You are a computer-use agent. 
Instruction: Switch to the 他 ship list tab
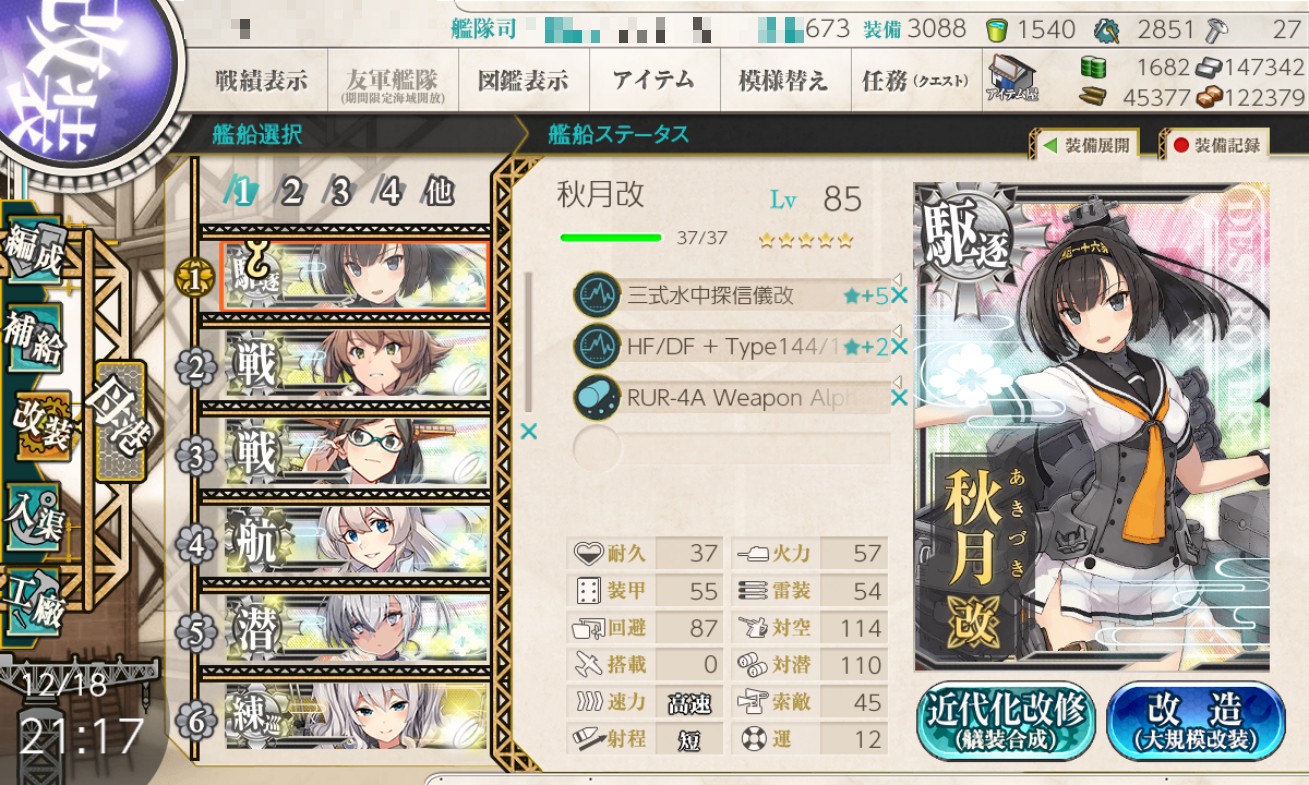tap(439, 191)
